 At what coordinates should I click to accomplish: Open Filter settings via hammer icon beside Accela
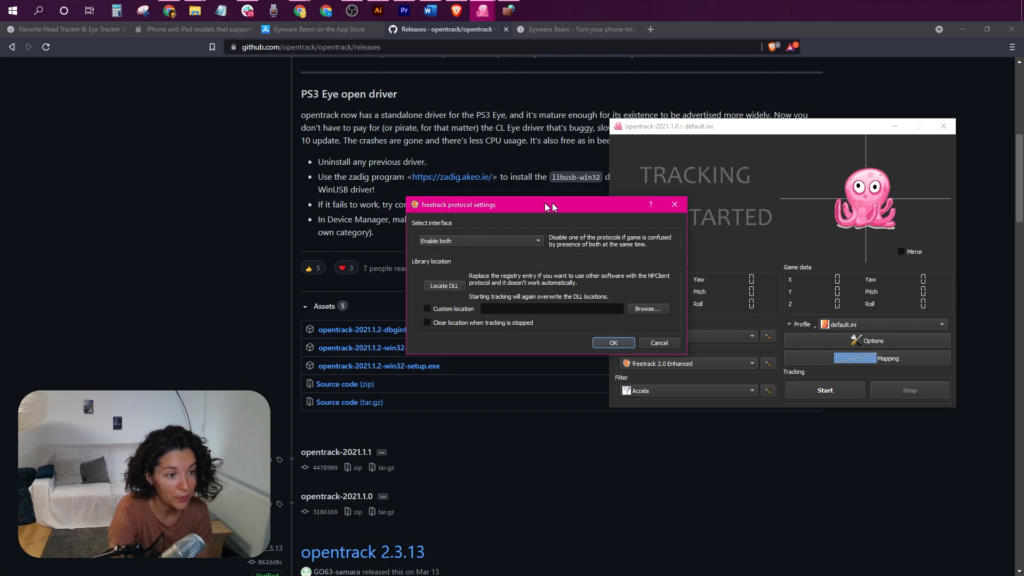pyautogui.click(x=767, y=391)
